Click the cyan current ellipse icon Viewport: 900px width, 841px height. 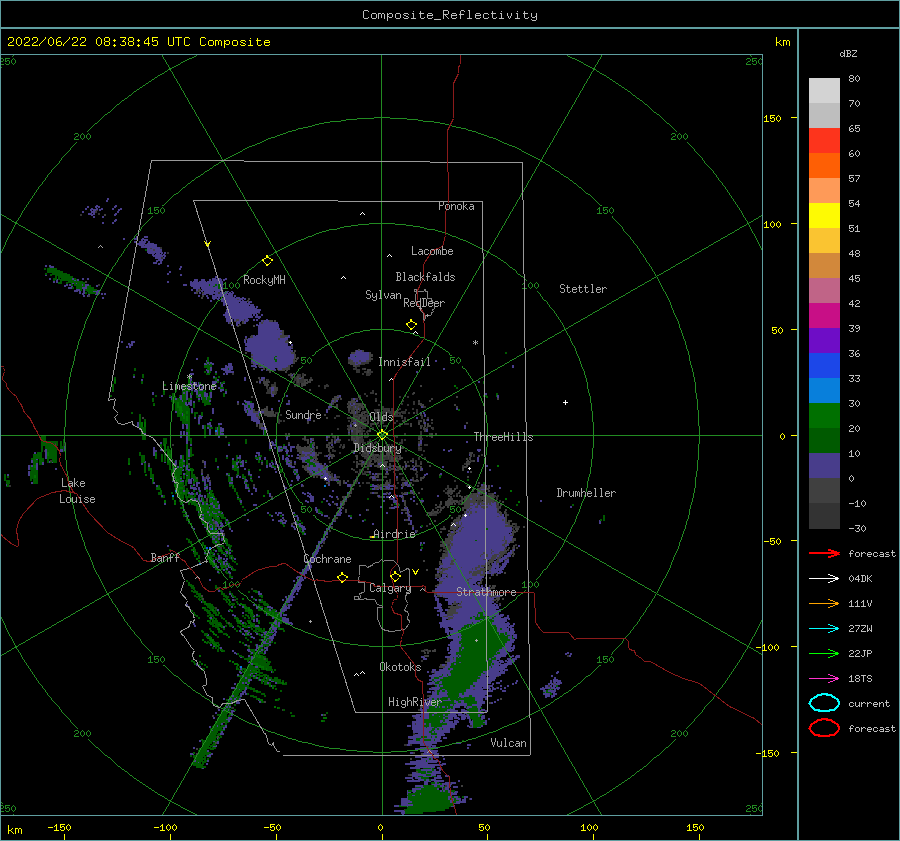pos(824,703)
